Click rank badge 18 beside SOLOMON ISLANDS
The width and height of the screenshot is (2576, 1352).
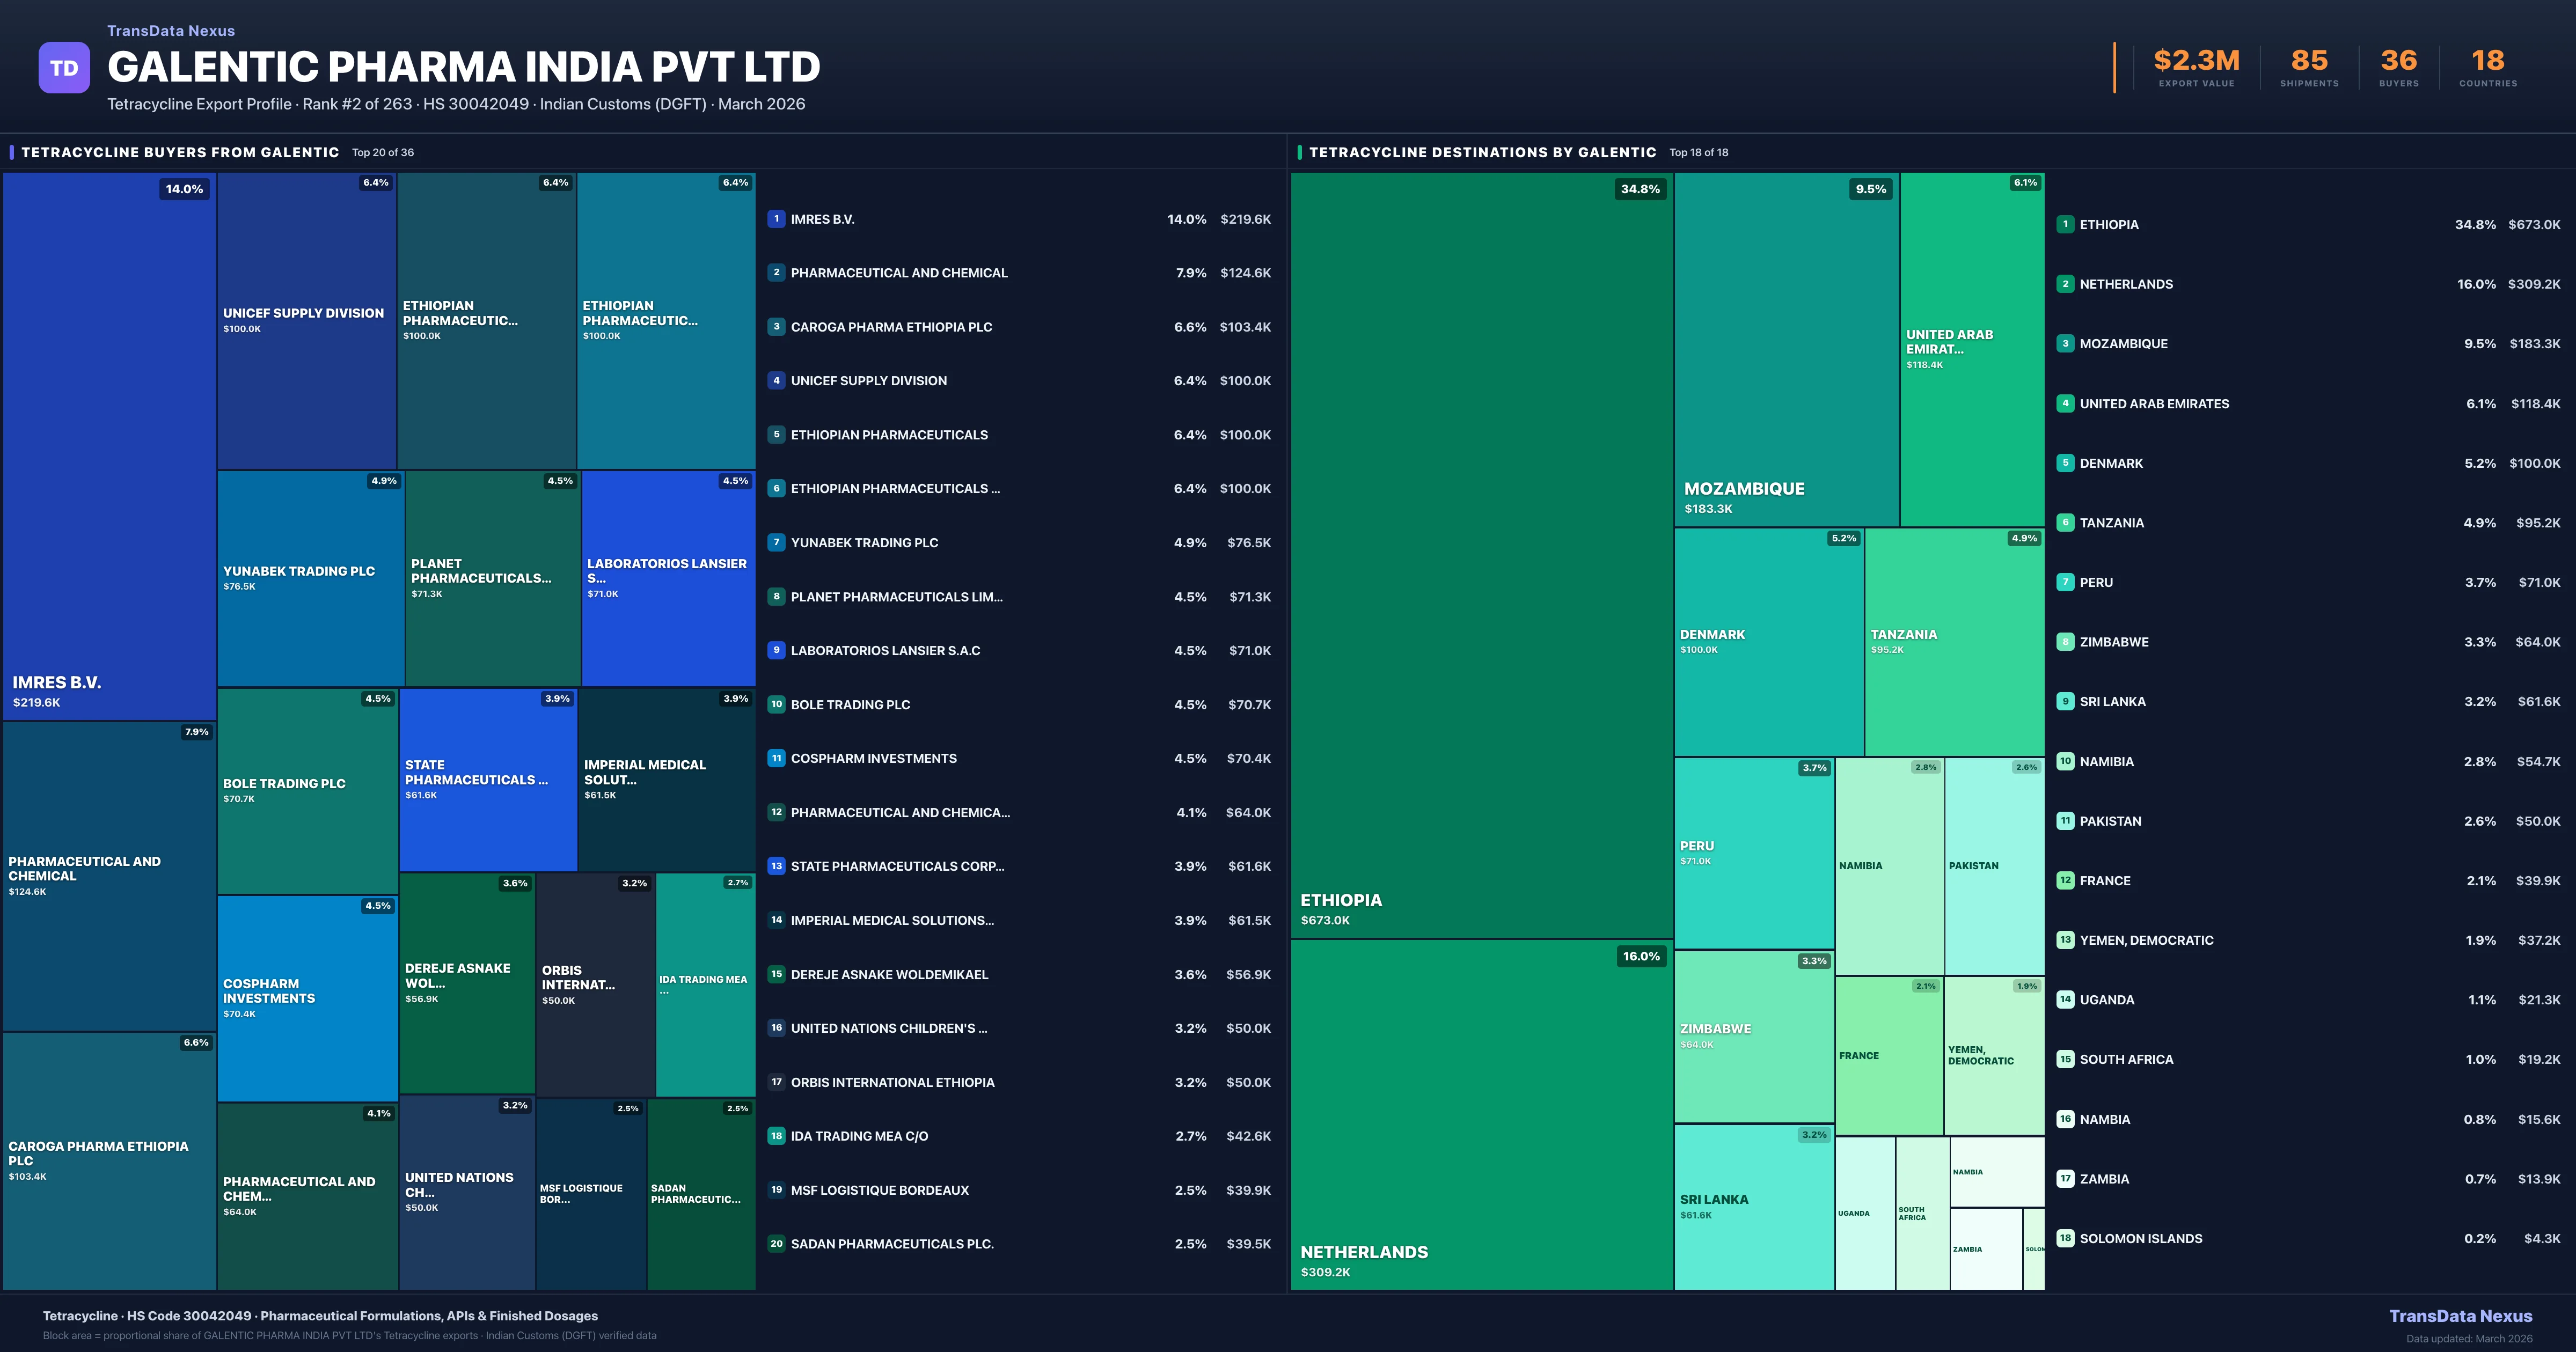2065,1238
